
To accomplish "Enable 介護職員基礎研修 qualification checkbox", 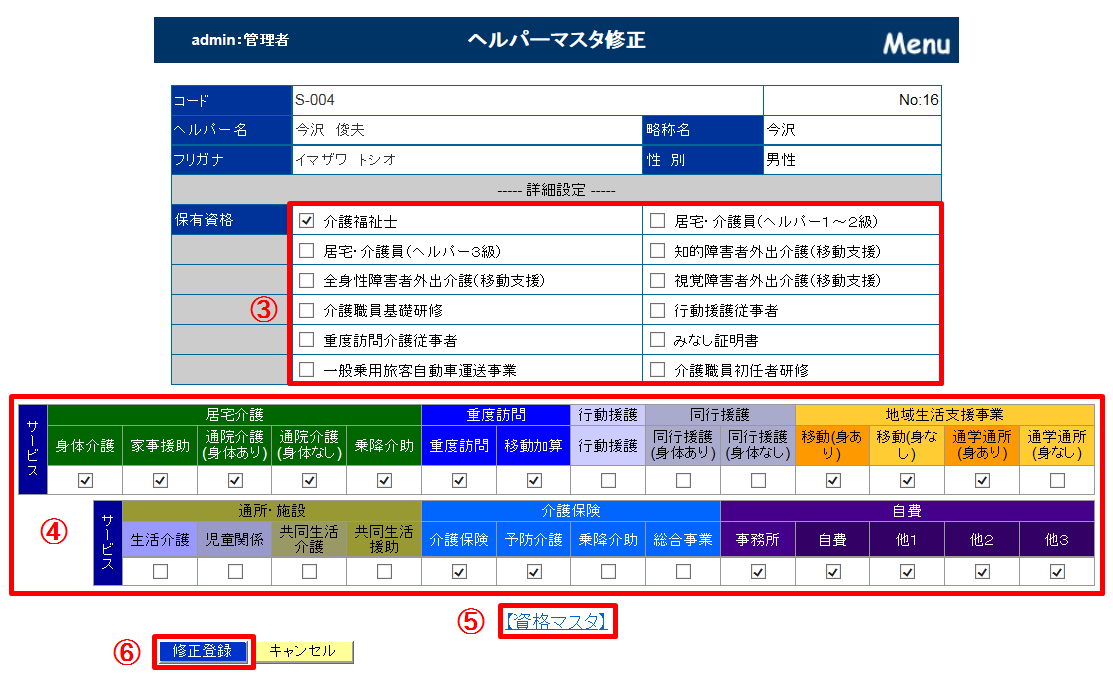I will 308,311.
